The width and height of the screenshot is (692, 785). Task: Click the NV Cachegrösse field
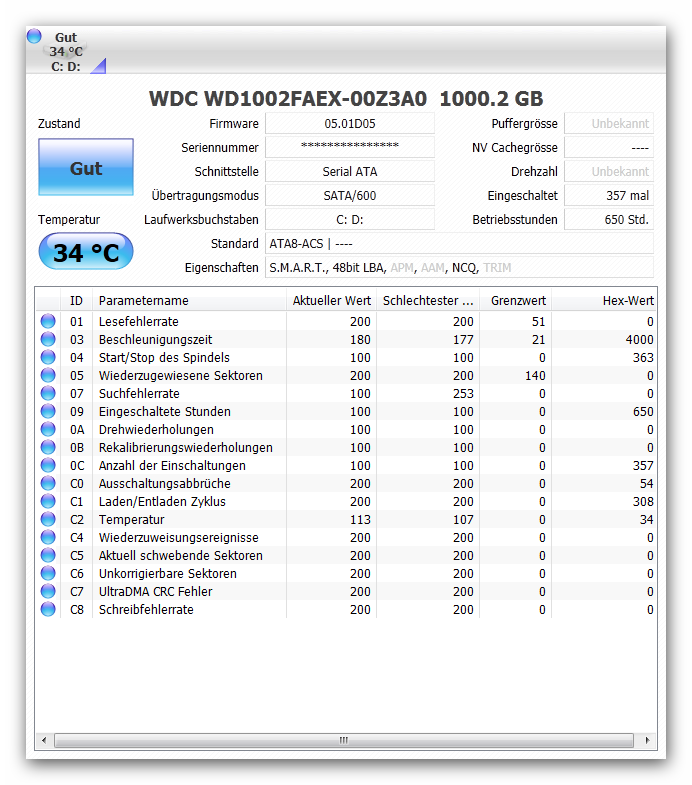pyautogui.click(x=609, y=147)
